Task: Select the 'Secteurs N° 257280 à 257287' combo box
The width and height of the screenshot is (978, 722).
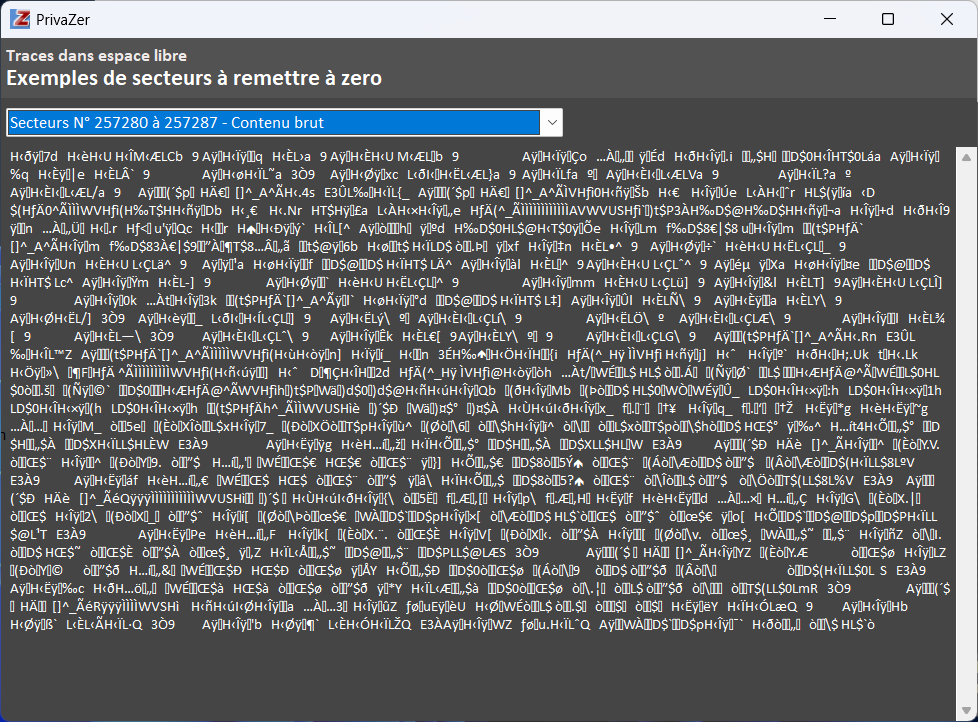Action: pos(272,122)
